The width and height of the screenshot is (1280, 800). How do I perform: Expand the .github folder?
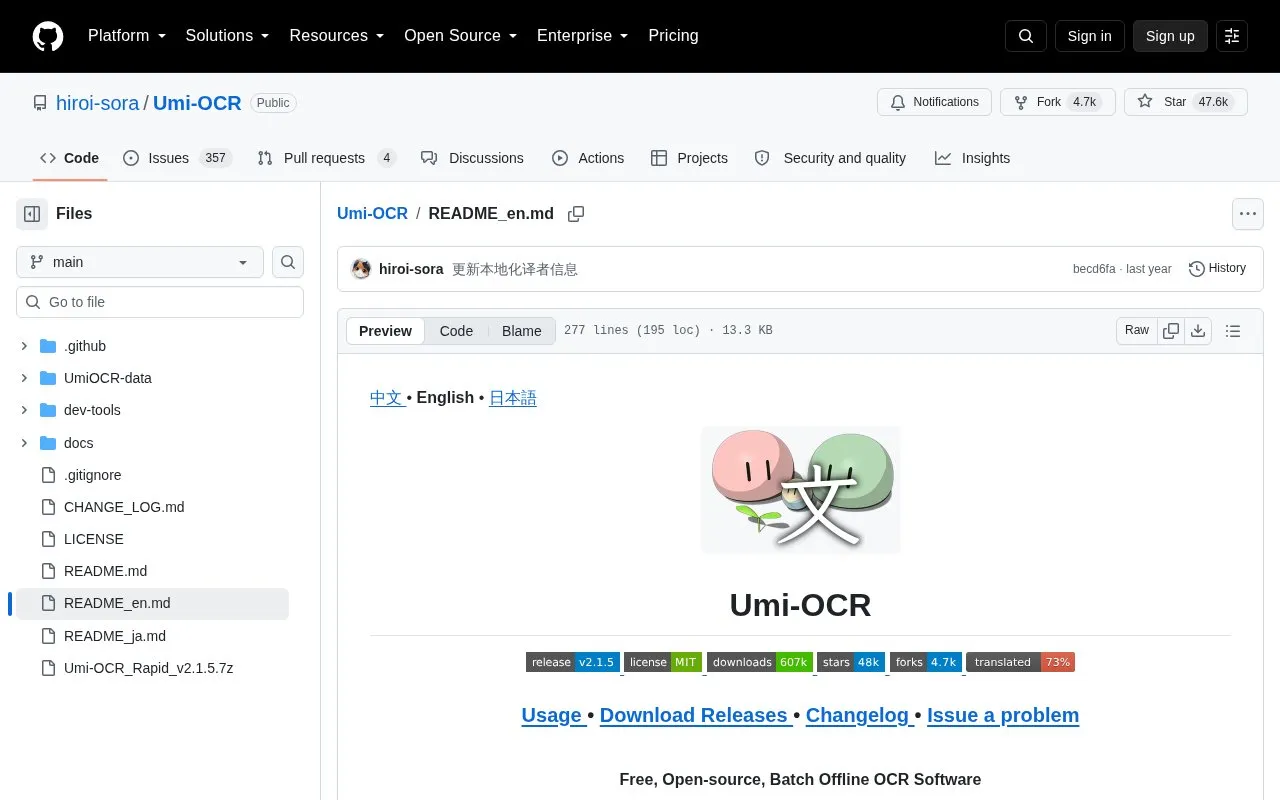(24, 346)
